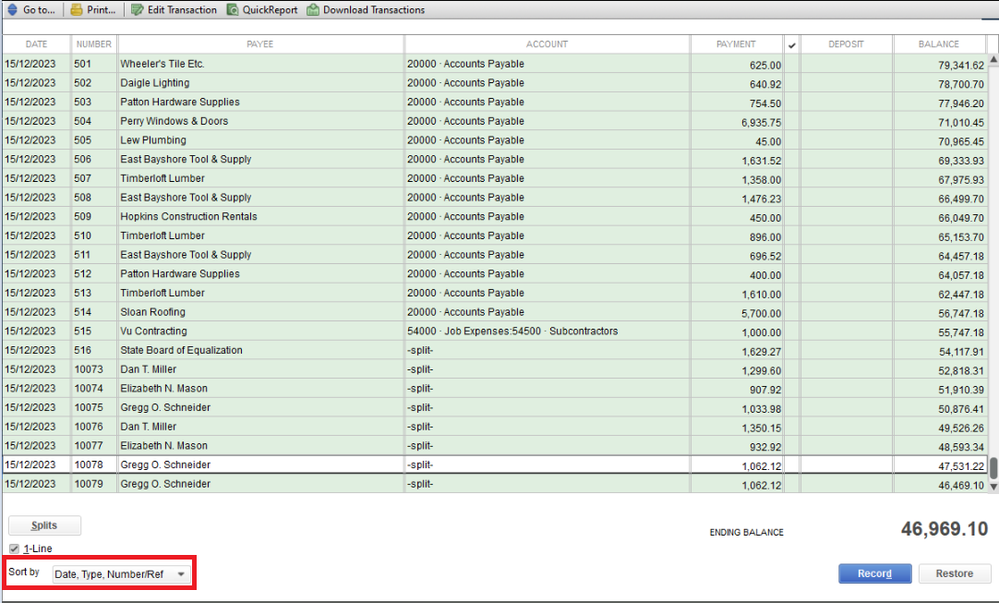Click balance value 46,469.10

[961, 486]
